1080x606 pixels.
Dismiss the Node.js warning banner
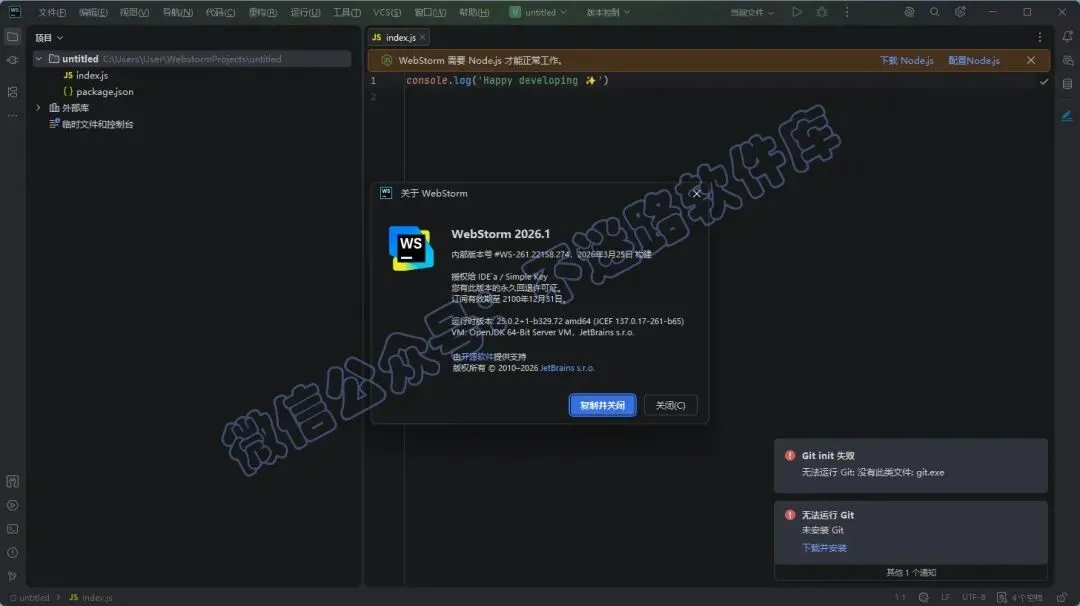pyautogui.click(x=1030, y=60)
